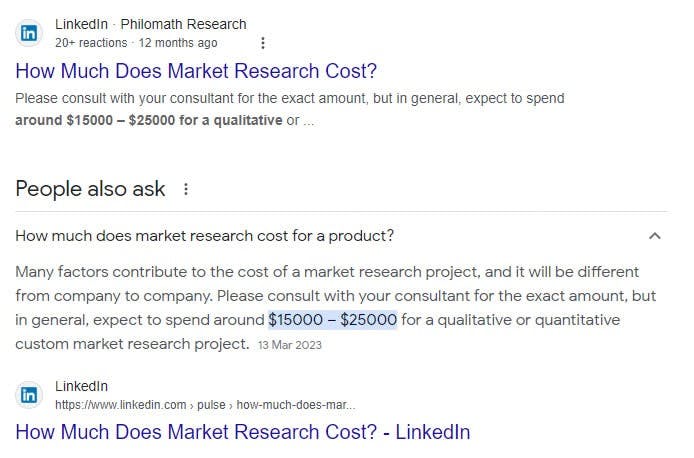694x458 pixels.
Task: Click the 'People also ask' heading
Action: point(90,189)
